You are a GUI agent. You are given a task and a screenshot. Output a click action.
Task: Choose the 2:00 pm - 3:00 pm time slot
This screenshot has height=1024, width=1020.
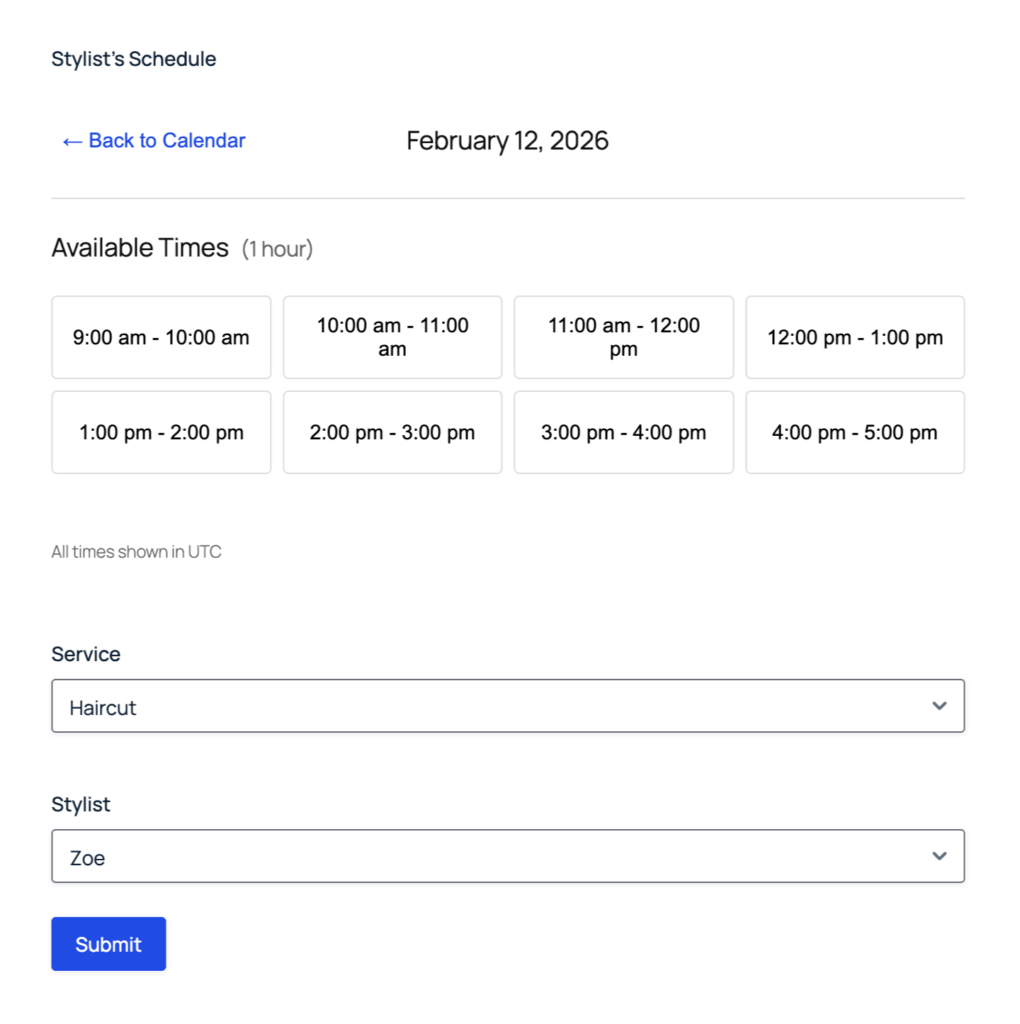click(x=392, y=432)
